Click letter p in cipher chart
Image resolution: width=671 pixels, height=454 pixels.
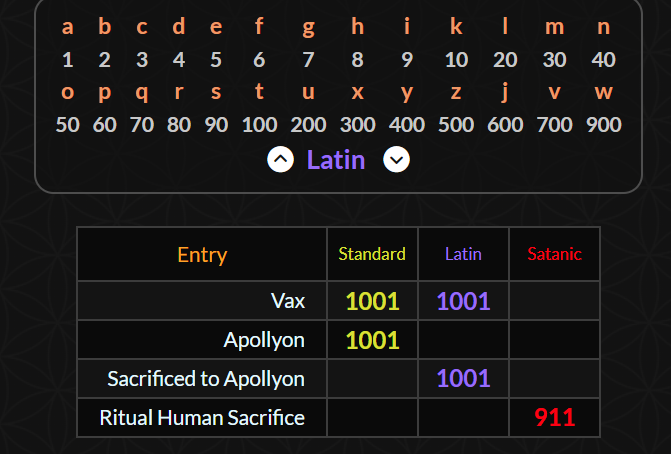point(105,93)
